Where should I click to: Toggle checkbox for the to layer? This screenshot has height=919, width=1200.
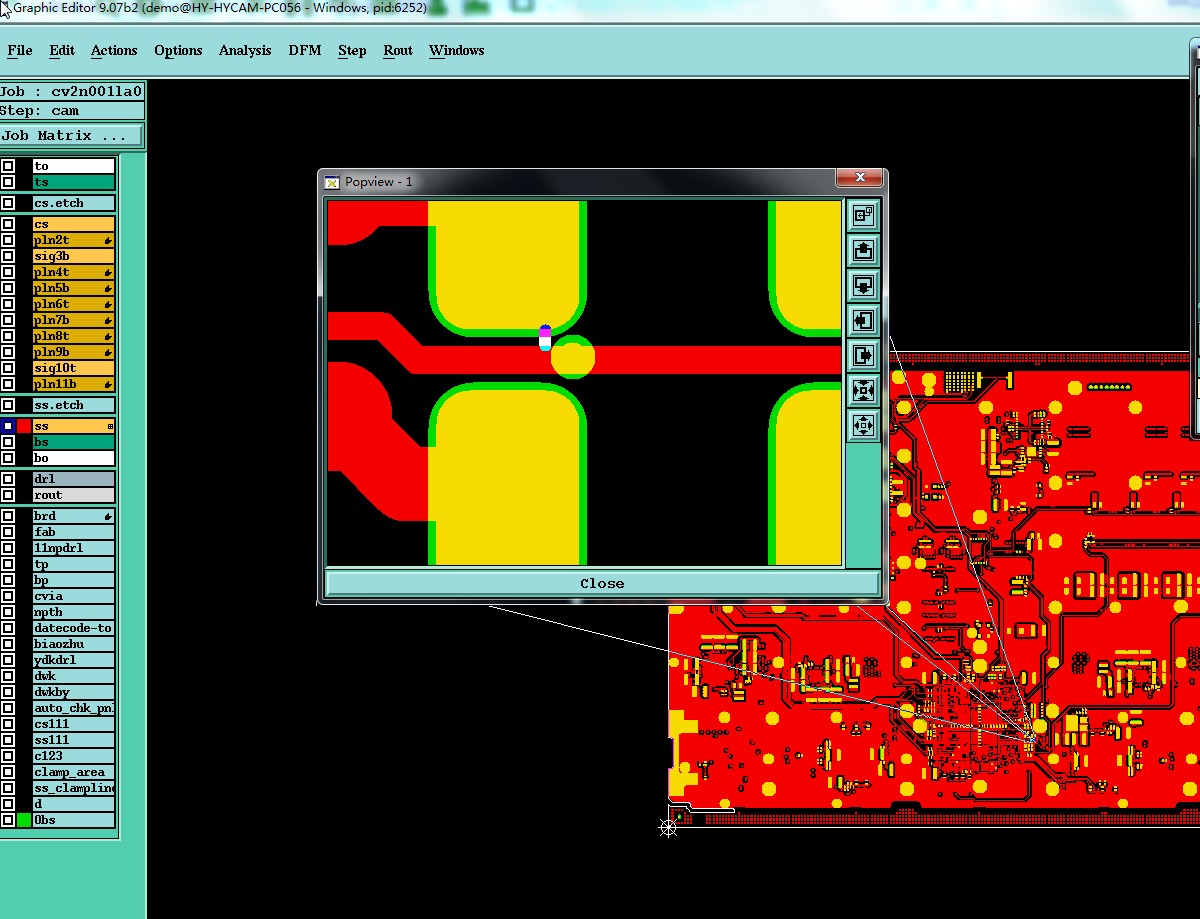tap(8, 166)
